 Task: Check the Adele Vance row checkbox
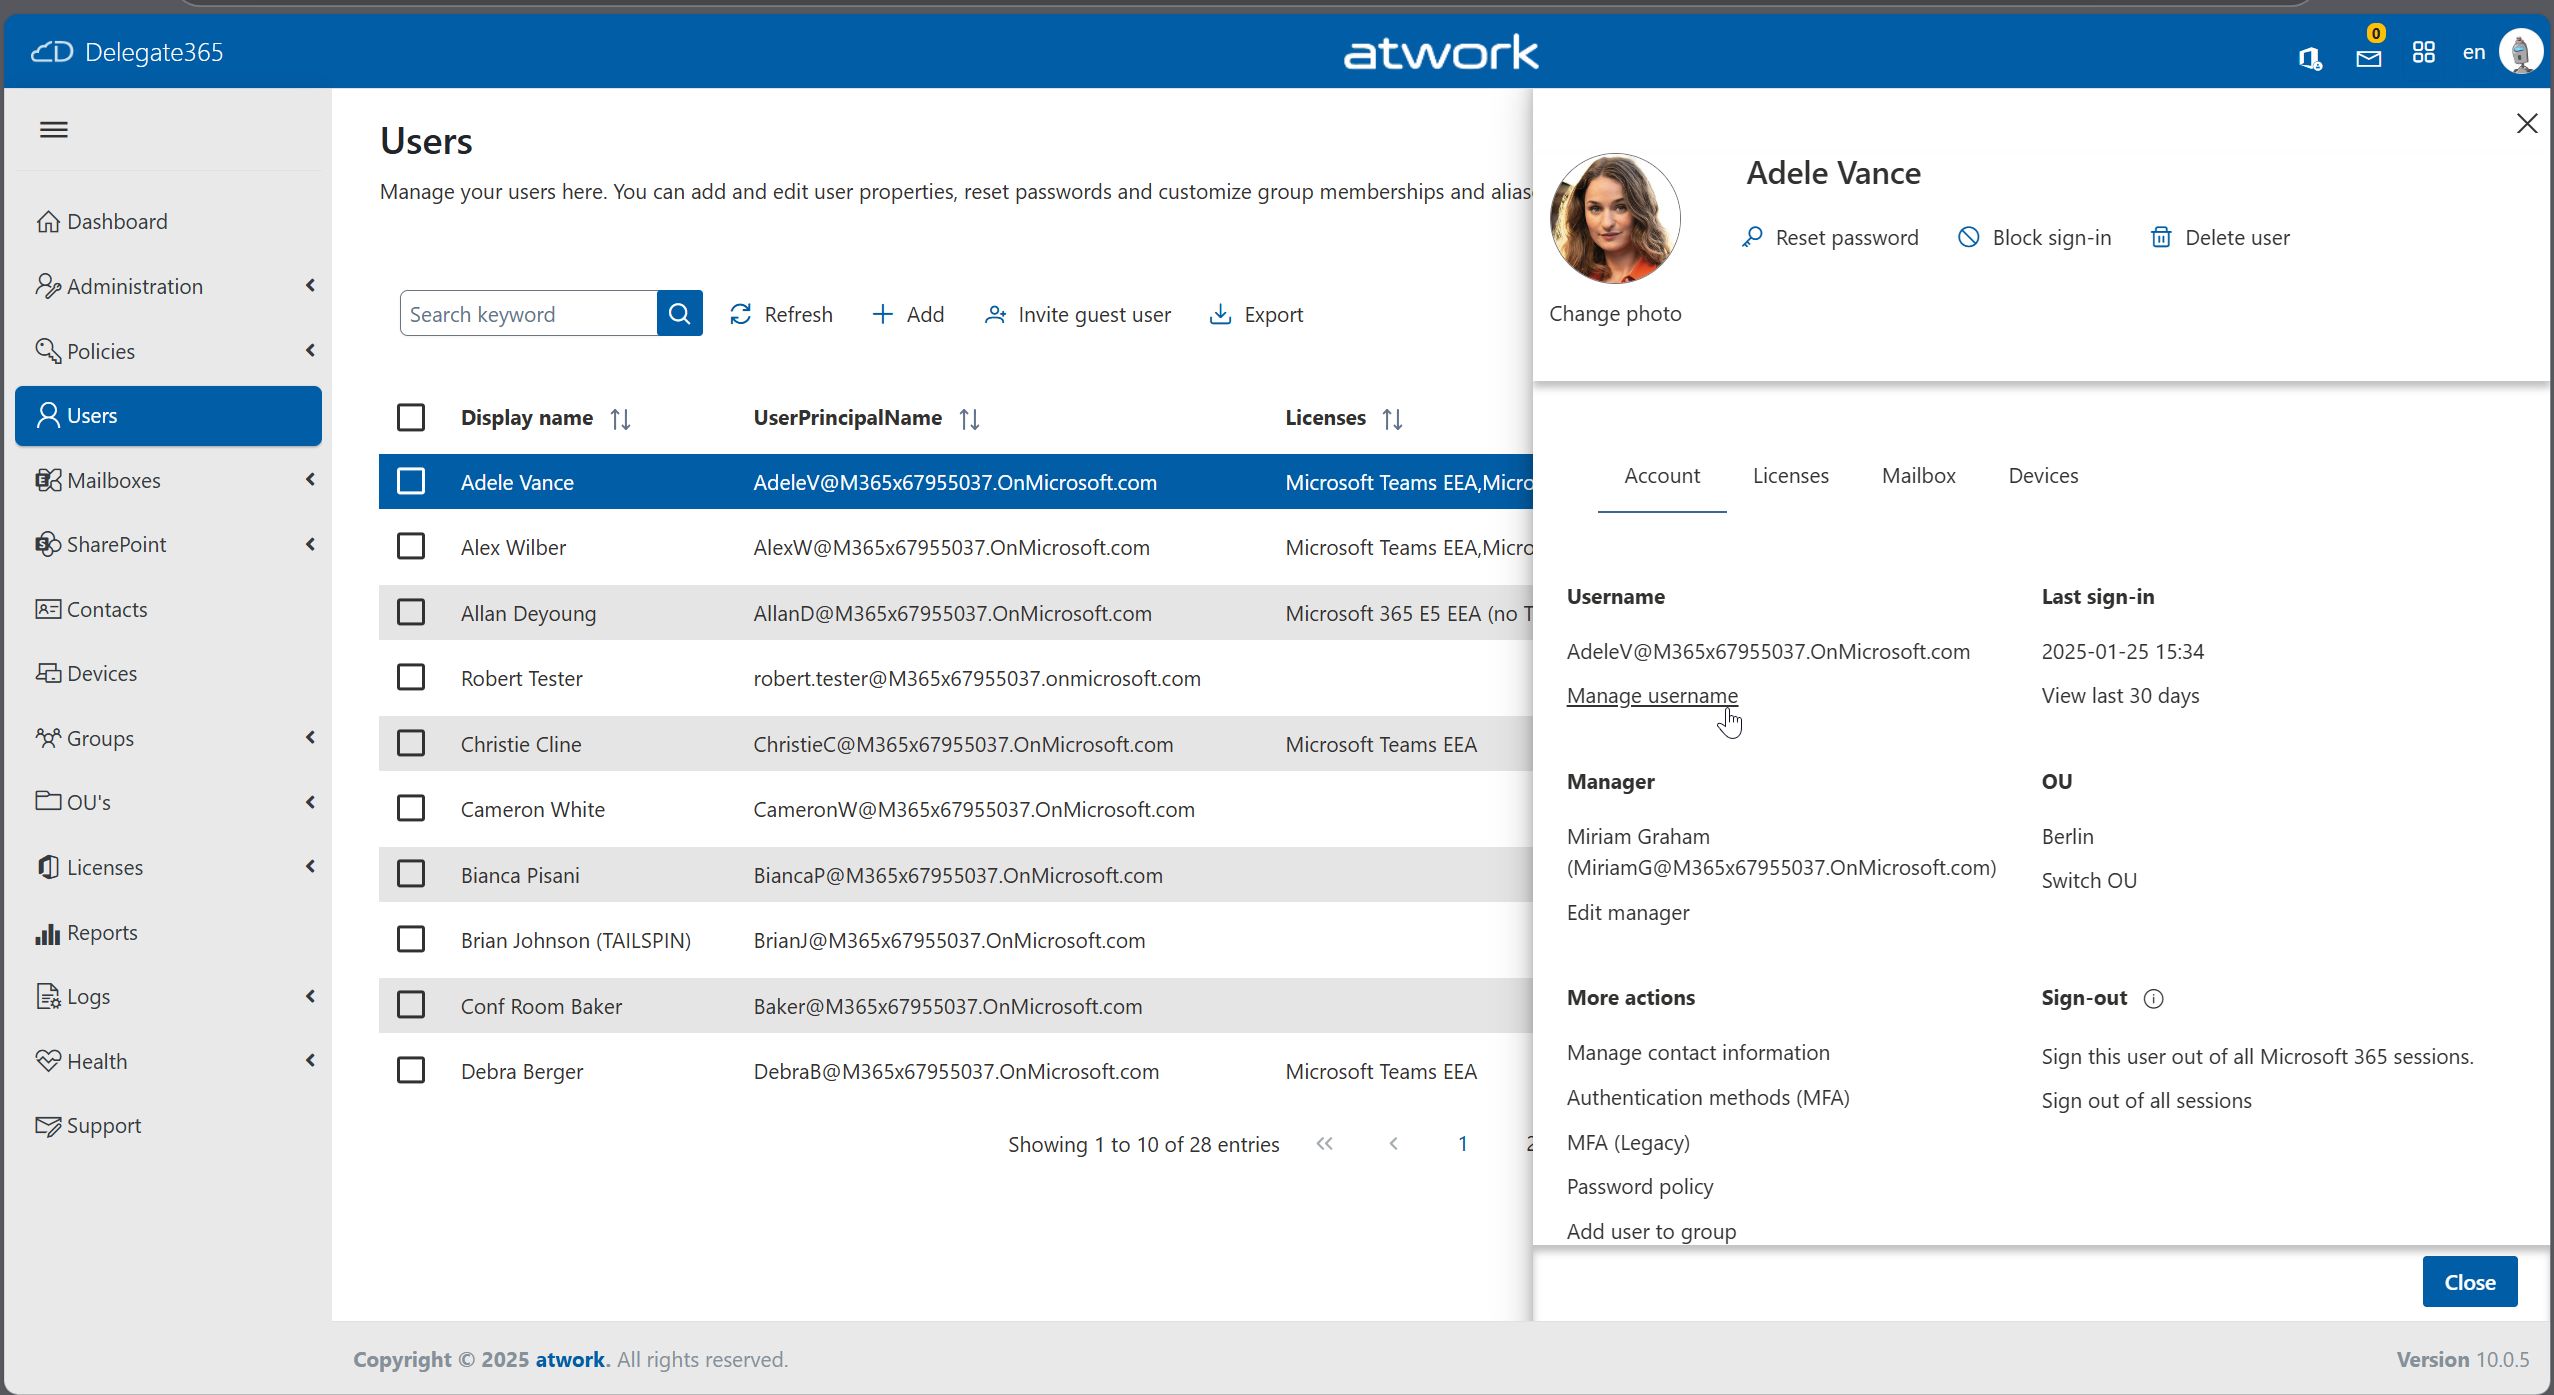coord(411,481)
